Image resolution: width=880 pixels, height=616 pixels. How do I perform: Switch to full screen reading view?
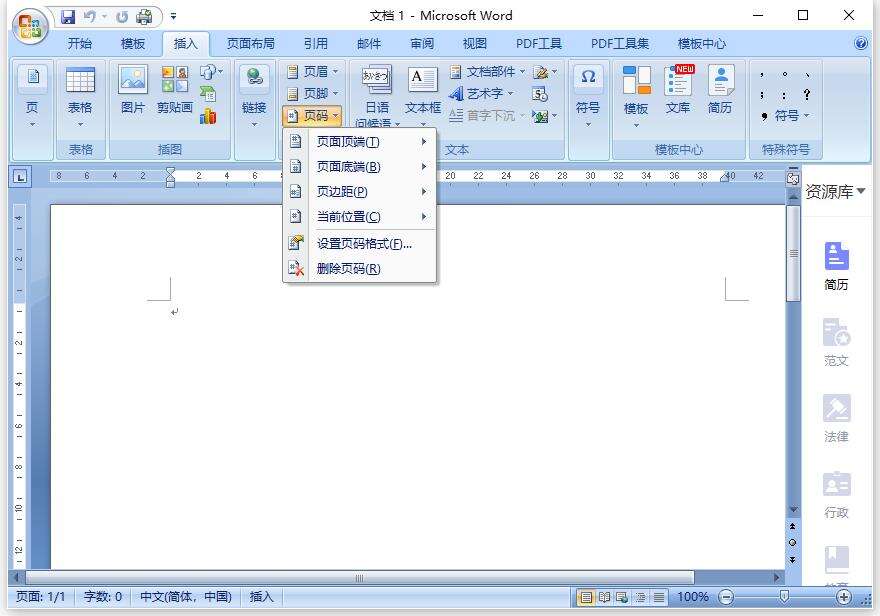tap(604, 597)
